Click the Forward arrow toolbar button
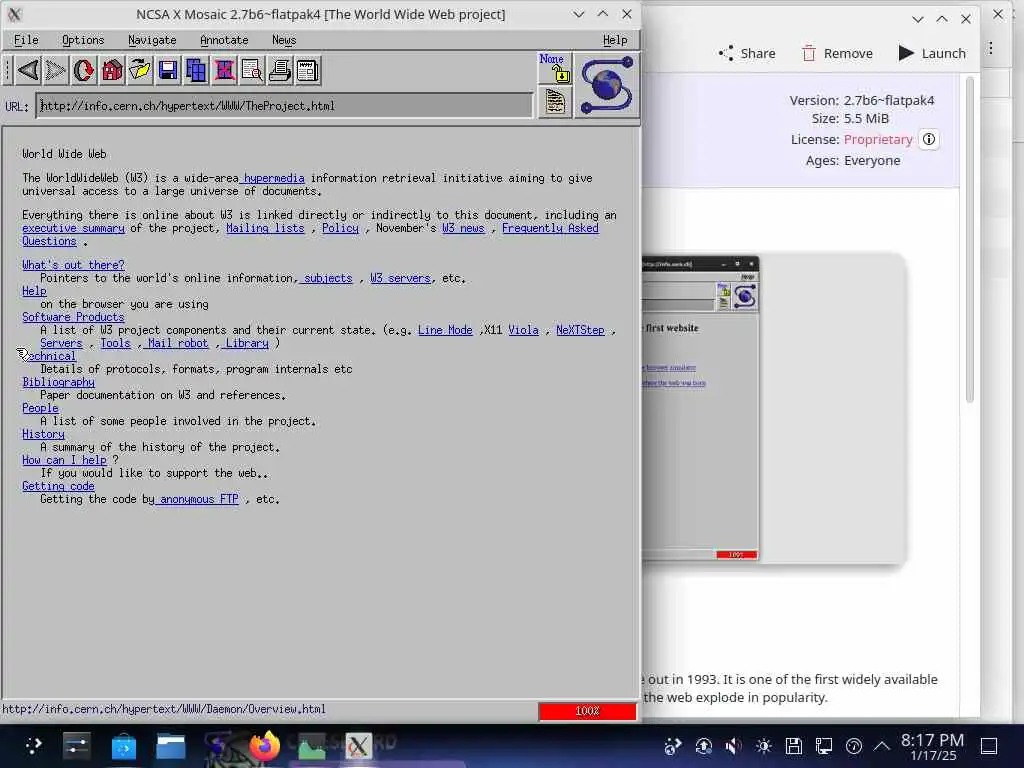Image resolution: width=1024 pixels, height=768 pixels. 56,70
